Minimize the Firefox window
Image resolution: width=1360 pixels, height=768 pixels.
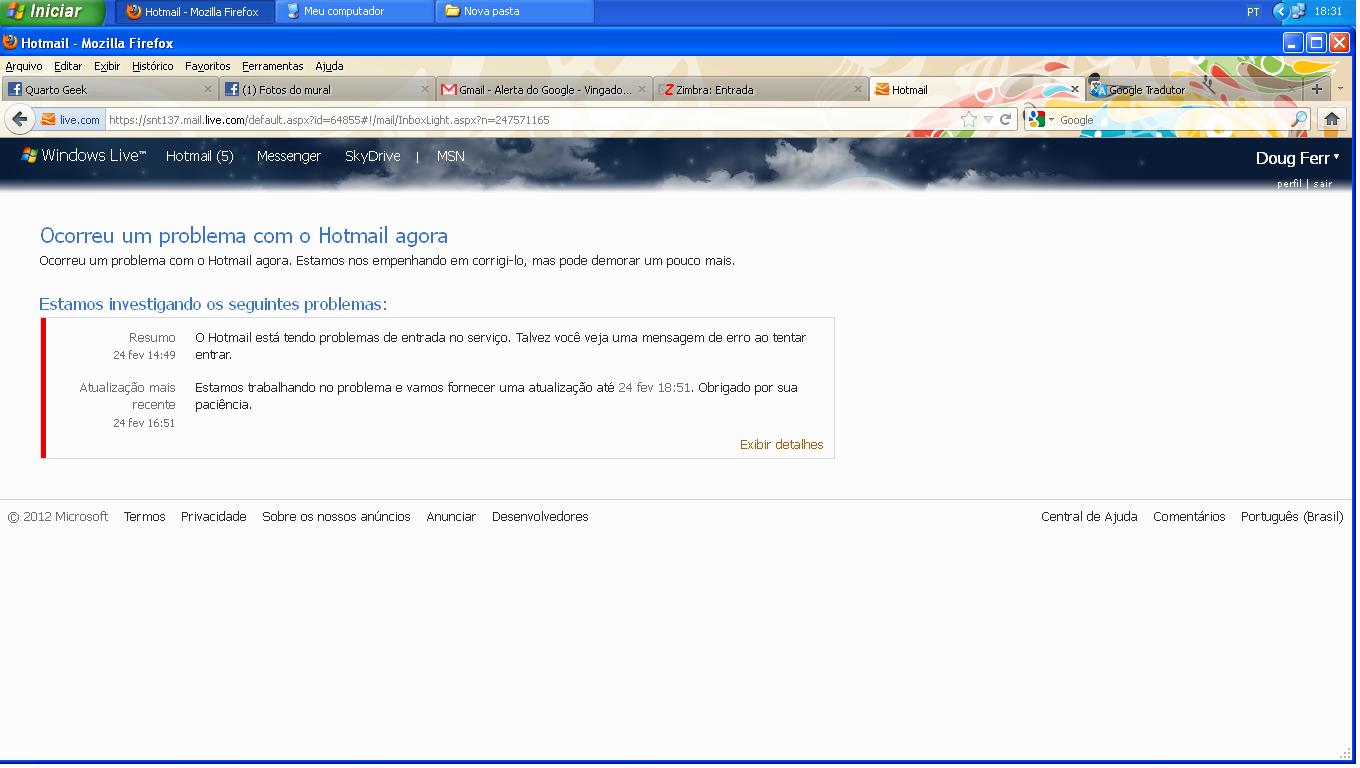click(x=1294, y=42)
